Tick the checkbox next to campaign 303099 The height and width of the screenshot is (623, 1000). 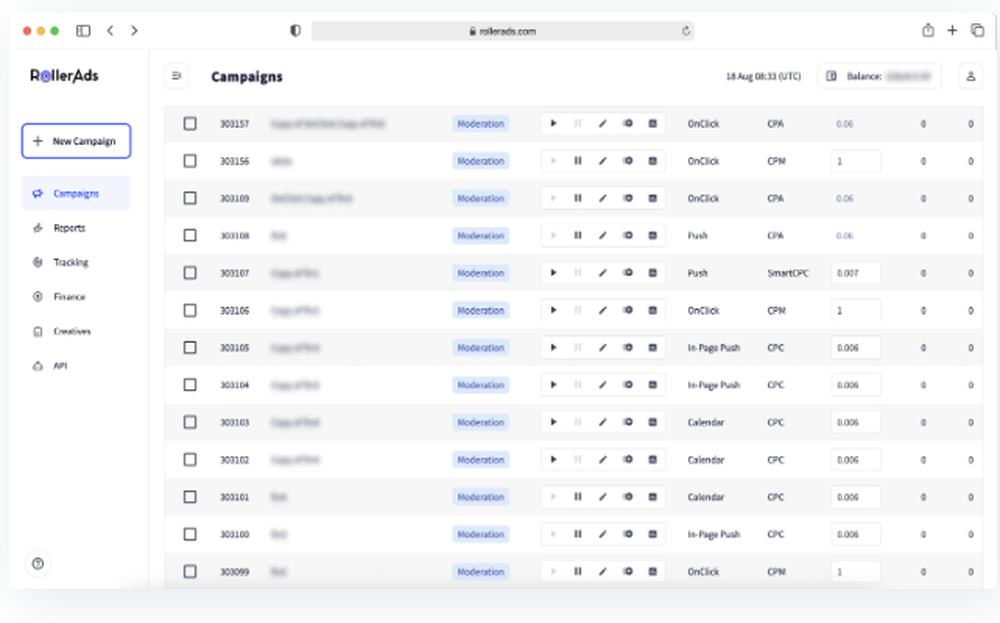click(189, 571)
